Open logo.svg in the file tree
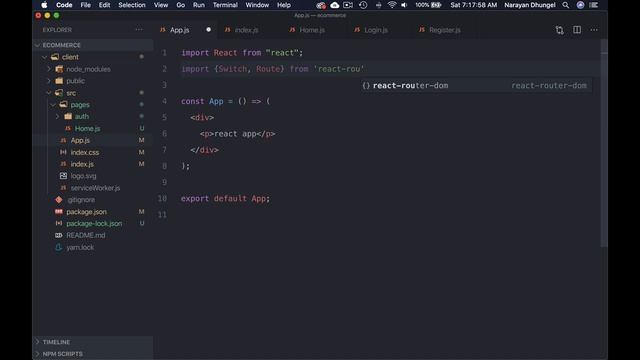The image size is (640, 360). (83, 176)
